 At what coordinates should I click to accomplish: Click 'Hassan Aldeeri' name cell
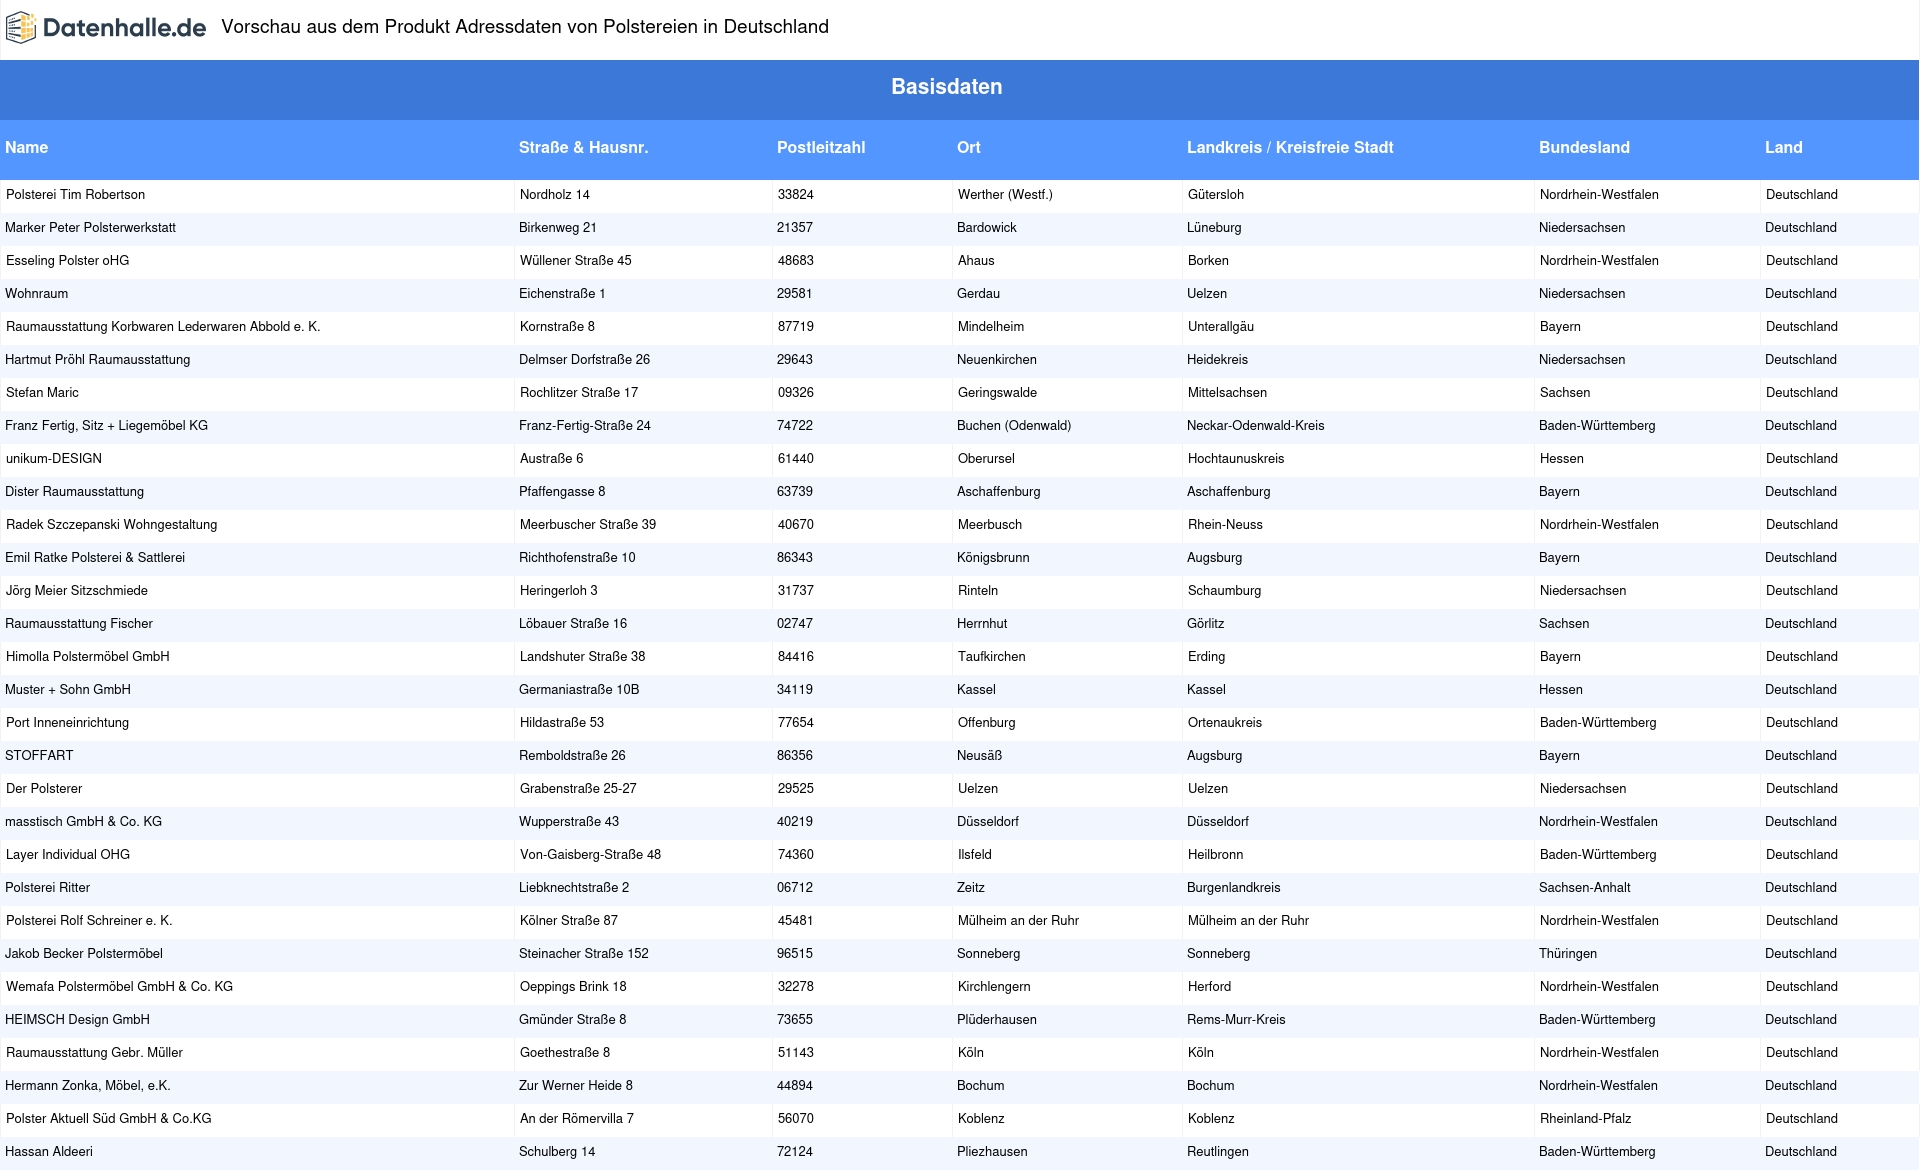pyautogui.click(x=49, y=1152)
